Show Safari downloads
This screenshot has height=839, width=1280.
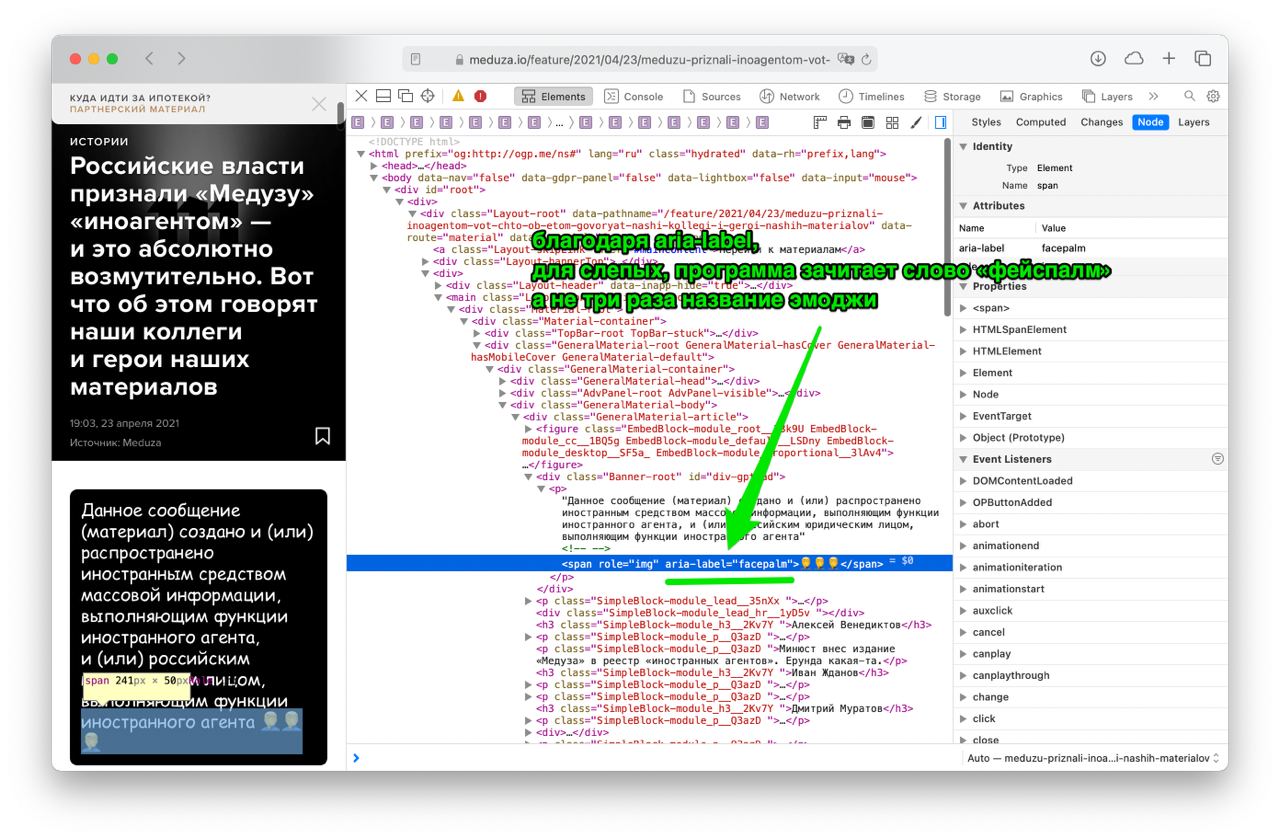[x=1098, y=59]
